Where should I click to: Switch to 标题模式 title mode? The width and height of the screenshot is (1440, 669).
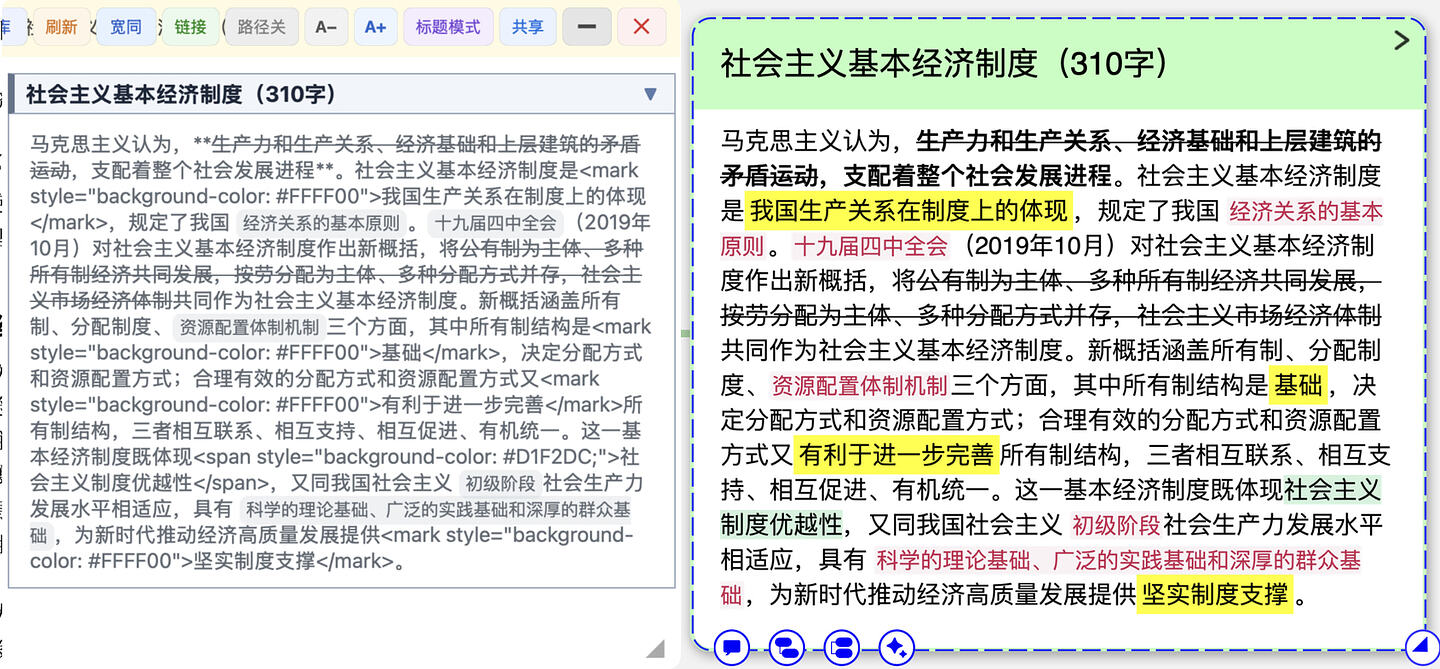pos(448,27)
